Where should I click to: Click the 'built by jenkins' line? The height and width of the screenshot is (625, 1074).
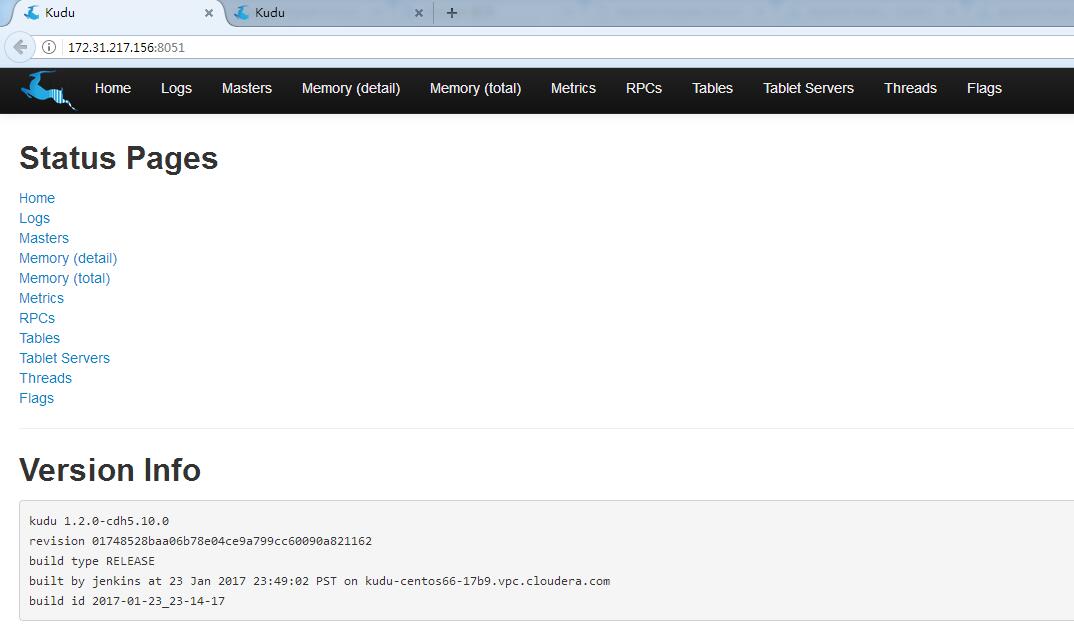(x=319, y=580)
